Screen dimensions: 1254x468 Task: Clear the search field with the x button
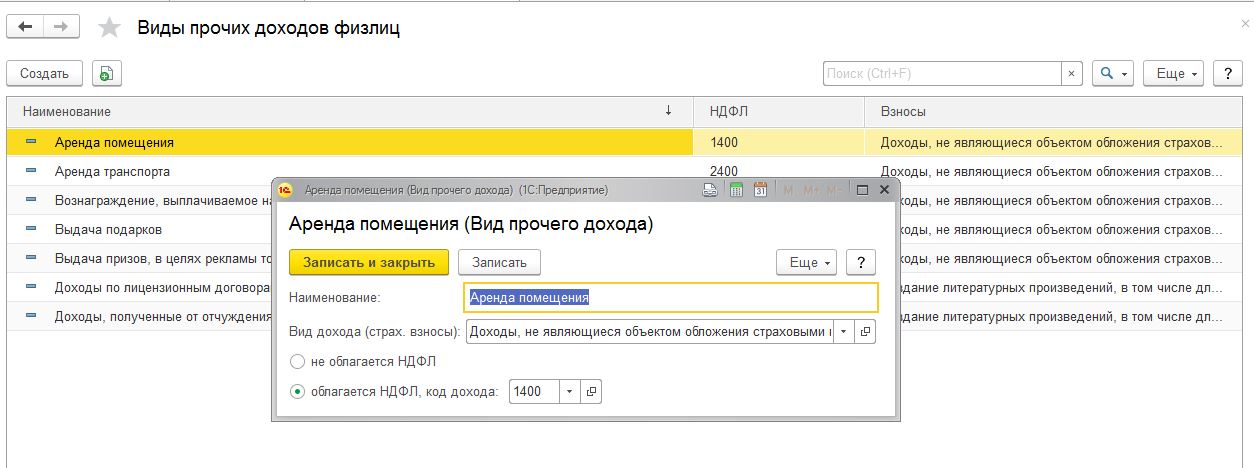[x=1072, y=74]
